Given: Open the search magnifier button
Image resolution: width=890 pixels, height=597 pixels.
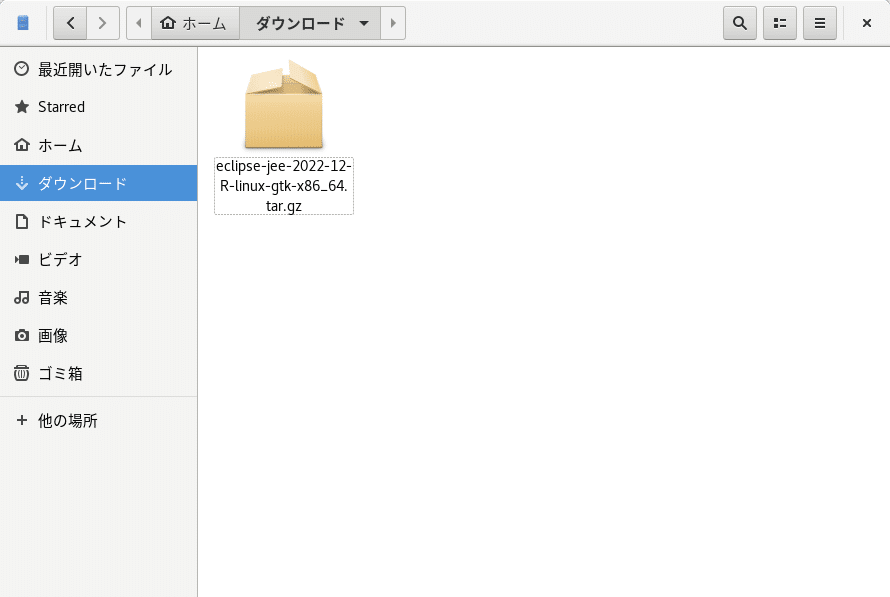Looking at the screenshot, I should pyautogui.click(x=740, y=23).
